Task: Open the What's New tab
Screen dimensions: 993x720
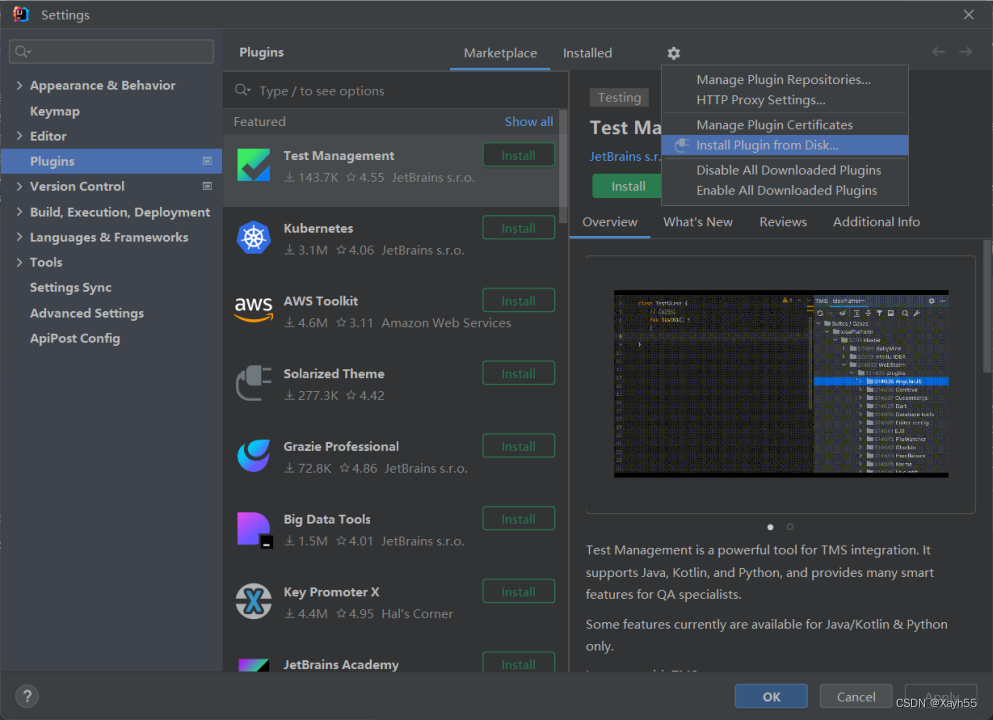Action: (697, 222)
